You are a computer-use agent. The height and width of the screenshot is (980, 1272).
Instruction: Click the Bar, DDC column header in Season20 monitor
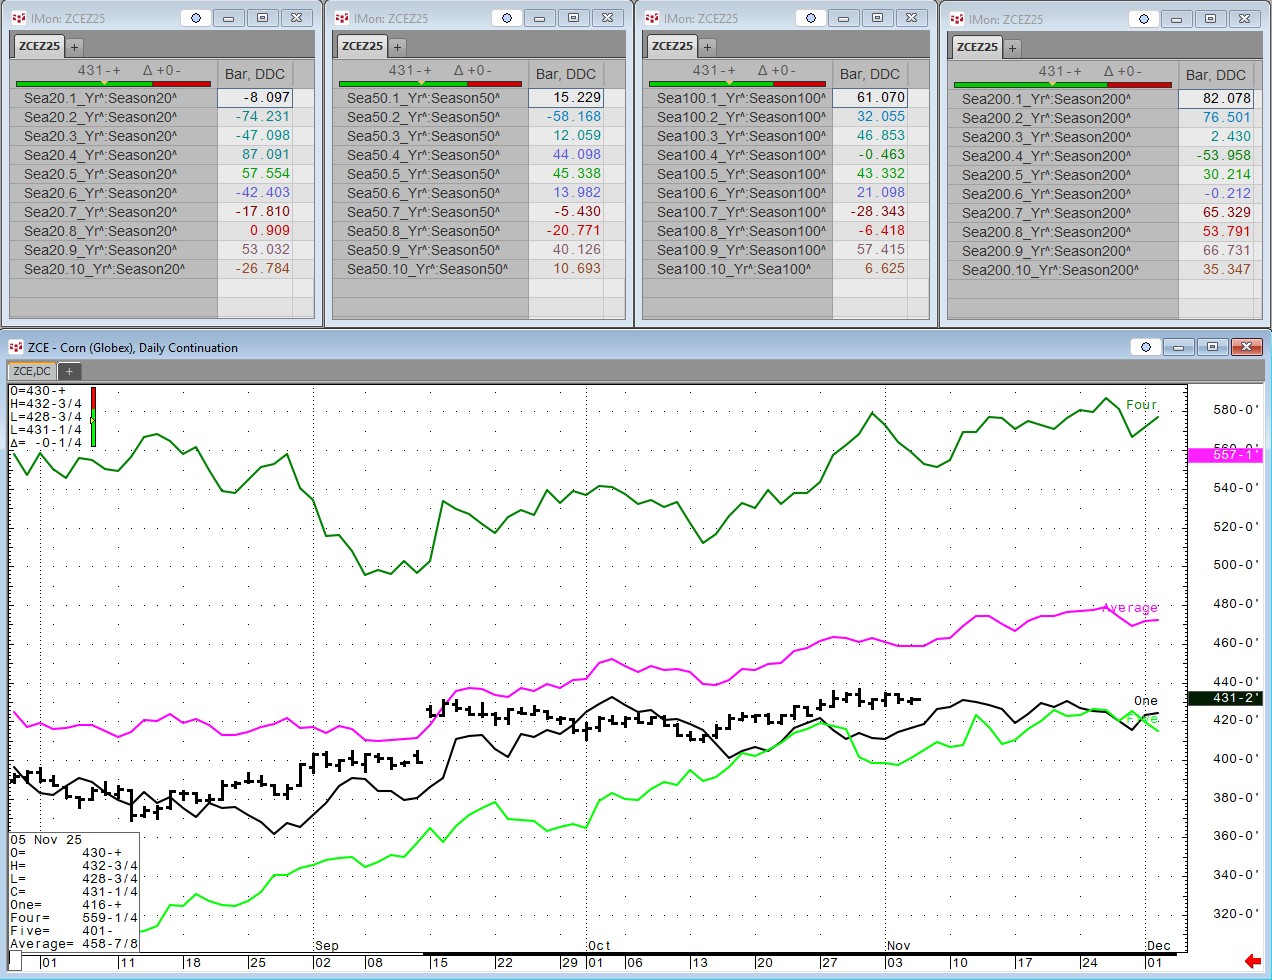pyautogui.click(x=255, y=74)
